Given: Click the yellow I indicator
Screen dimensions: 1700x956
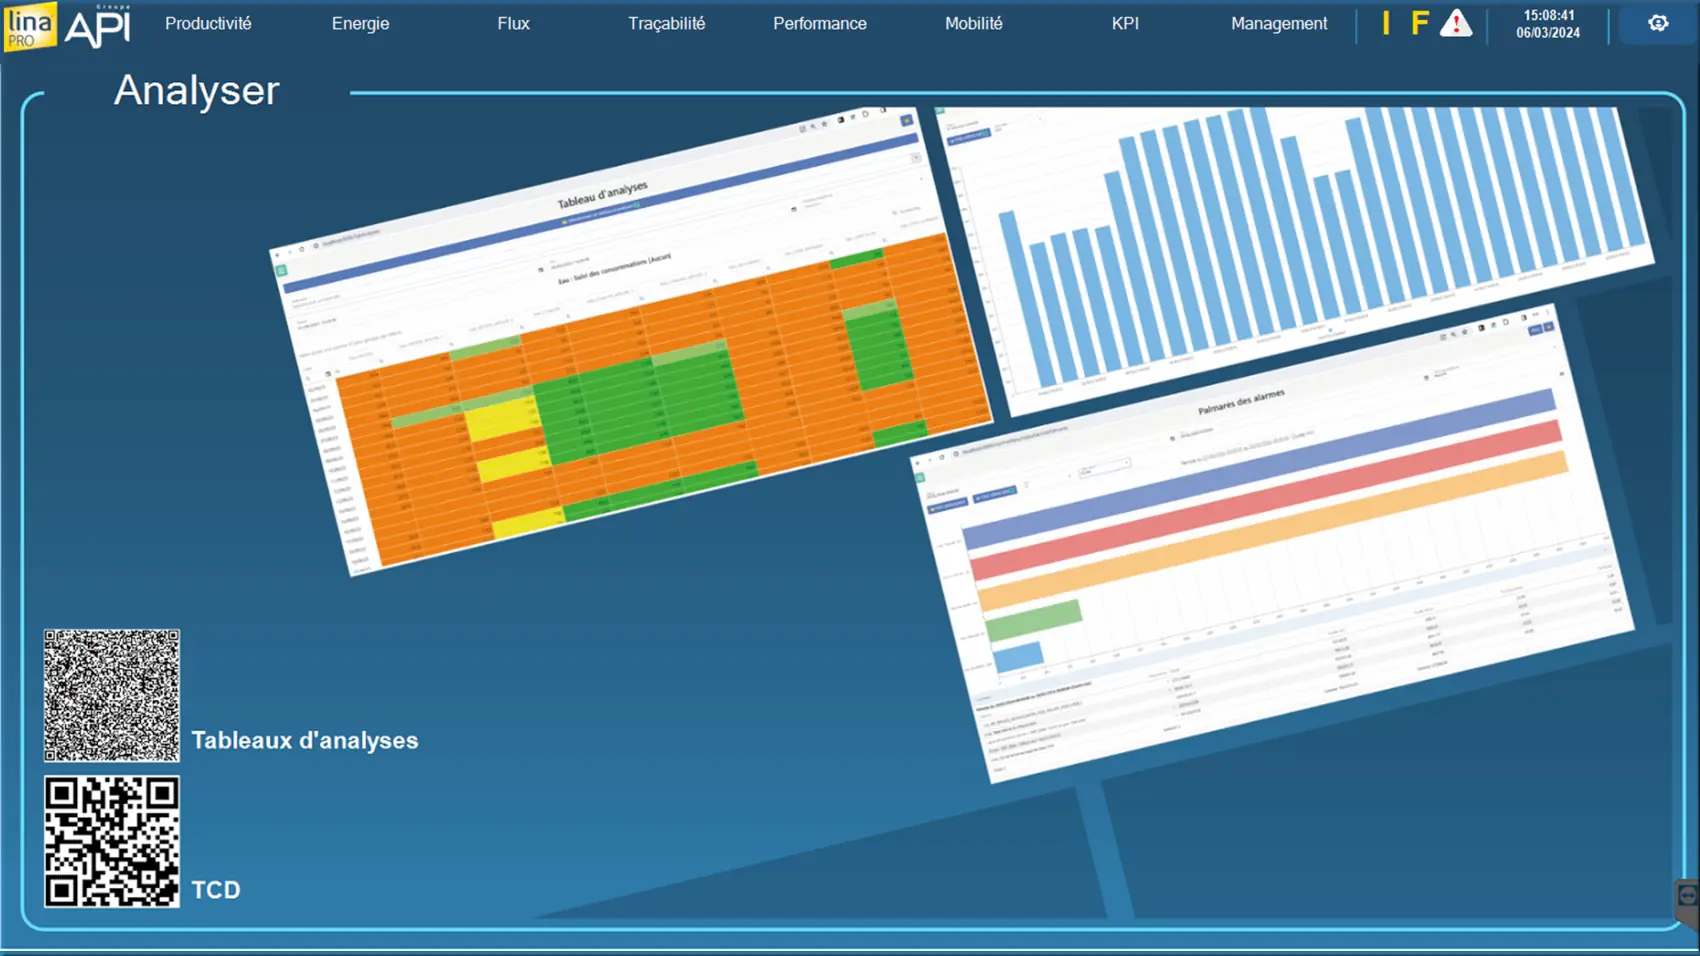Looking at the screenshot, I should click(1385, 24).
